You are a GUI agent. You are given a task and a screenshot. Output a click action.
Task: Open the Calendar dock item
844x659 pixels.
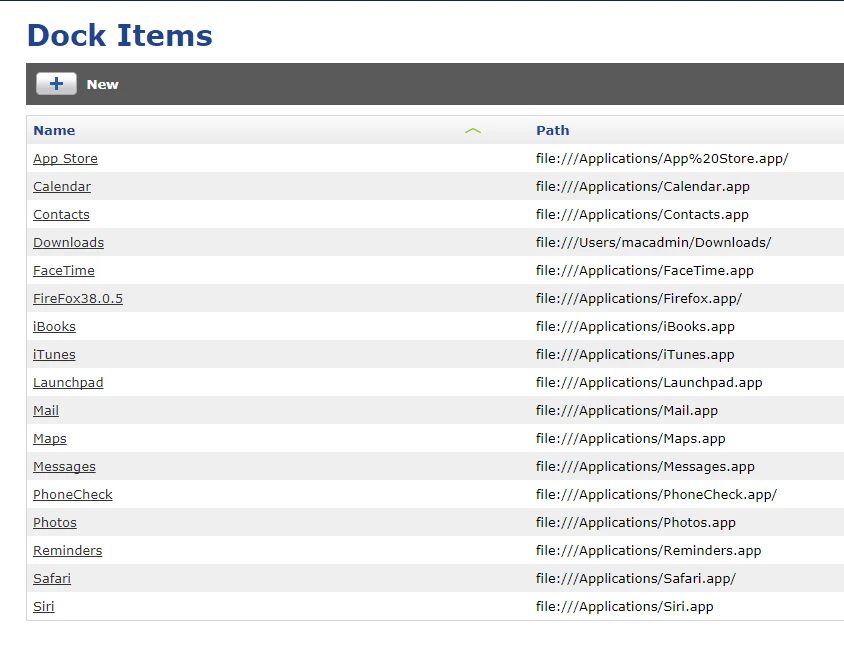(x=62, y=186)
